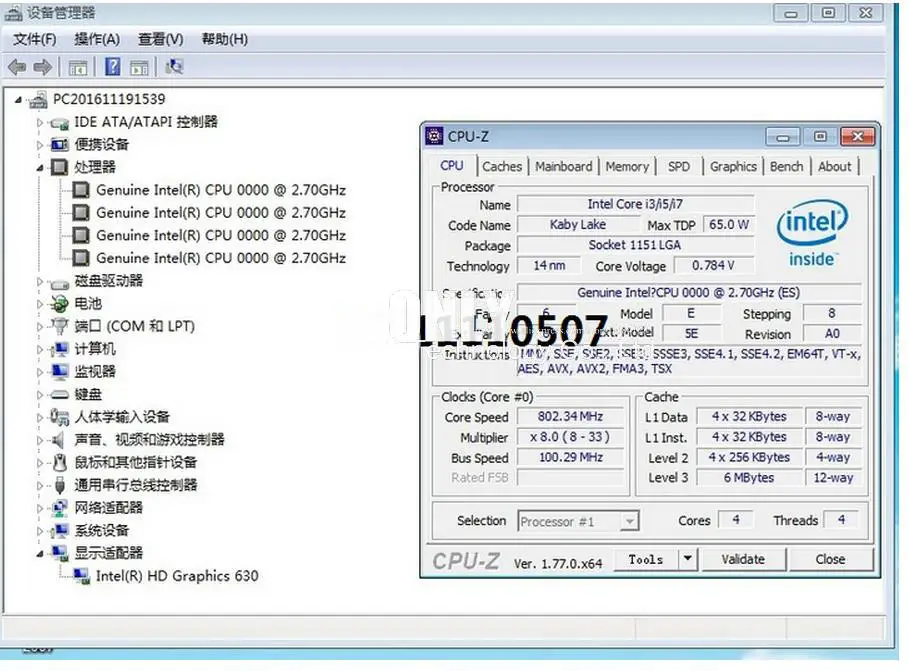The height and width of the screenshot is (671, 909).
Task: Collapse the PC201611191539 root node
Action: coord(18,100)
